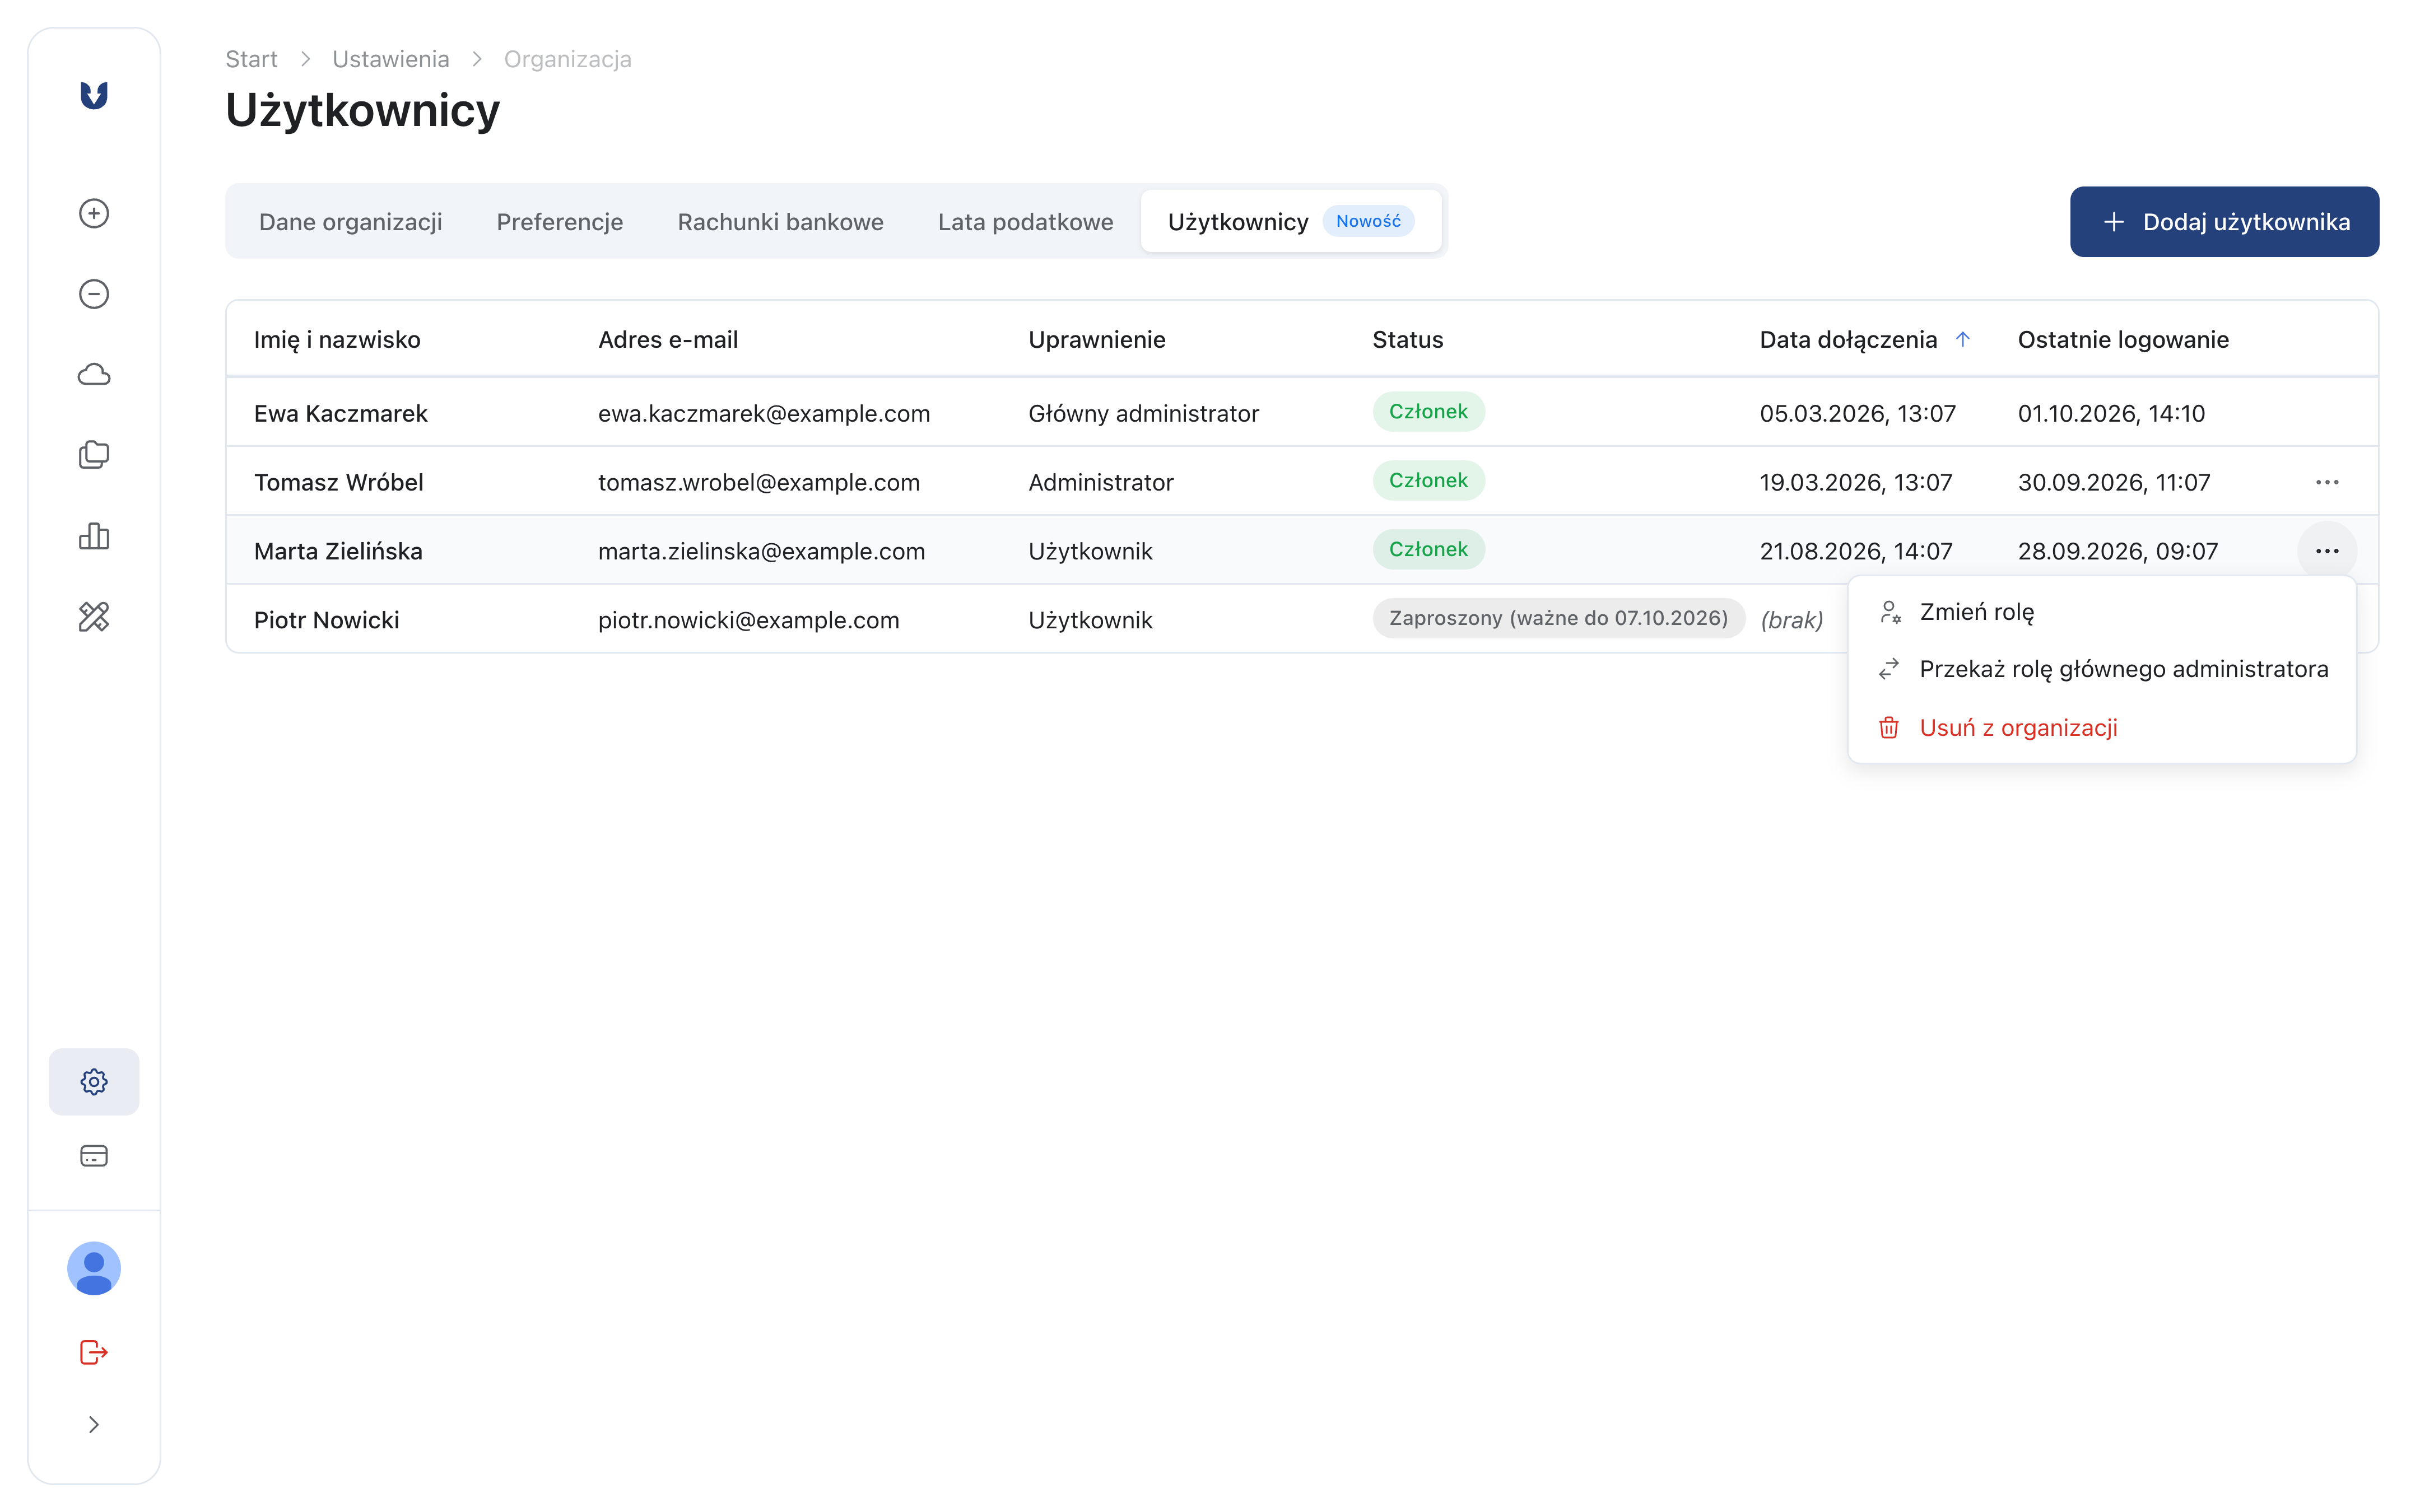Image resolution: width=2420 pixels, height=1512 pixels.
Task: Open the documents copy sidebar icon
Action: point(94,455)
